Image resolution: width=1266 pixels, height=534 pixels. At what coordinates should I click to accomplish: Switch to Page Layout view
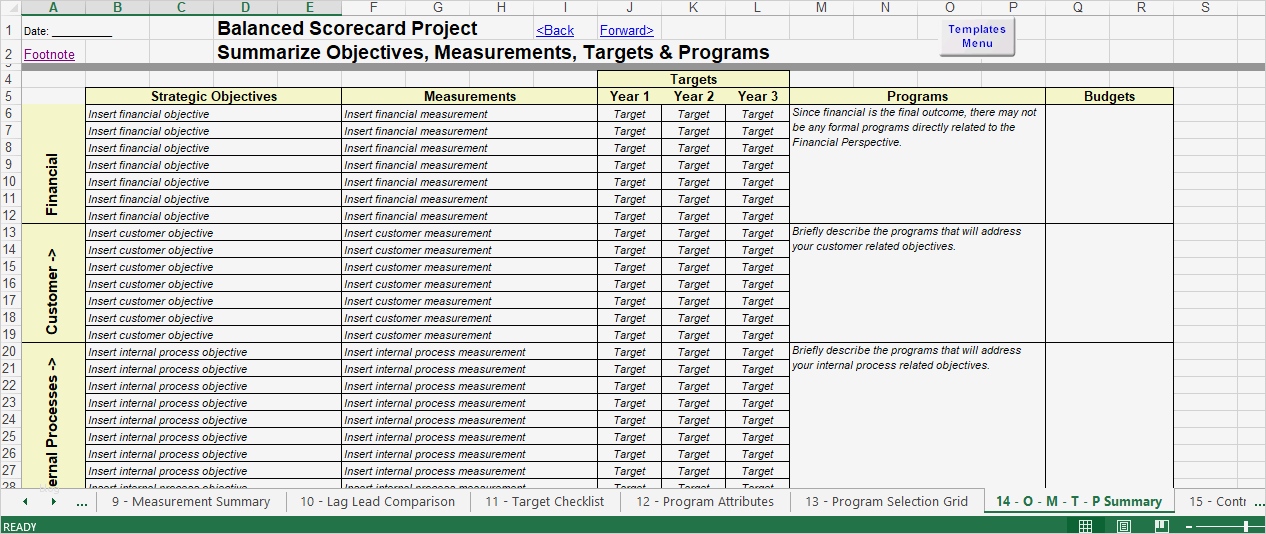(x=1123, y=526)
